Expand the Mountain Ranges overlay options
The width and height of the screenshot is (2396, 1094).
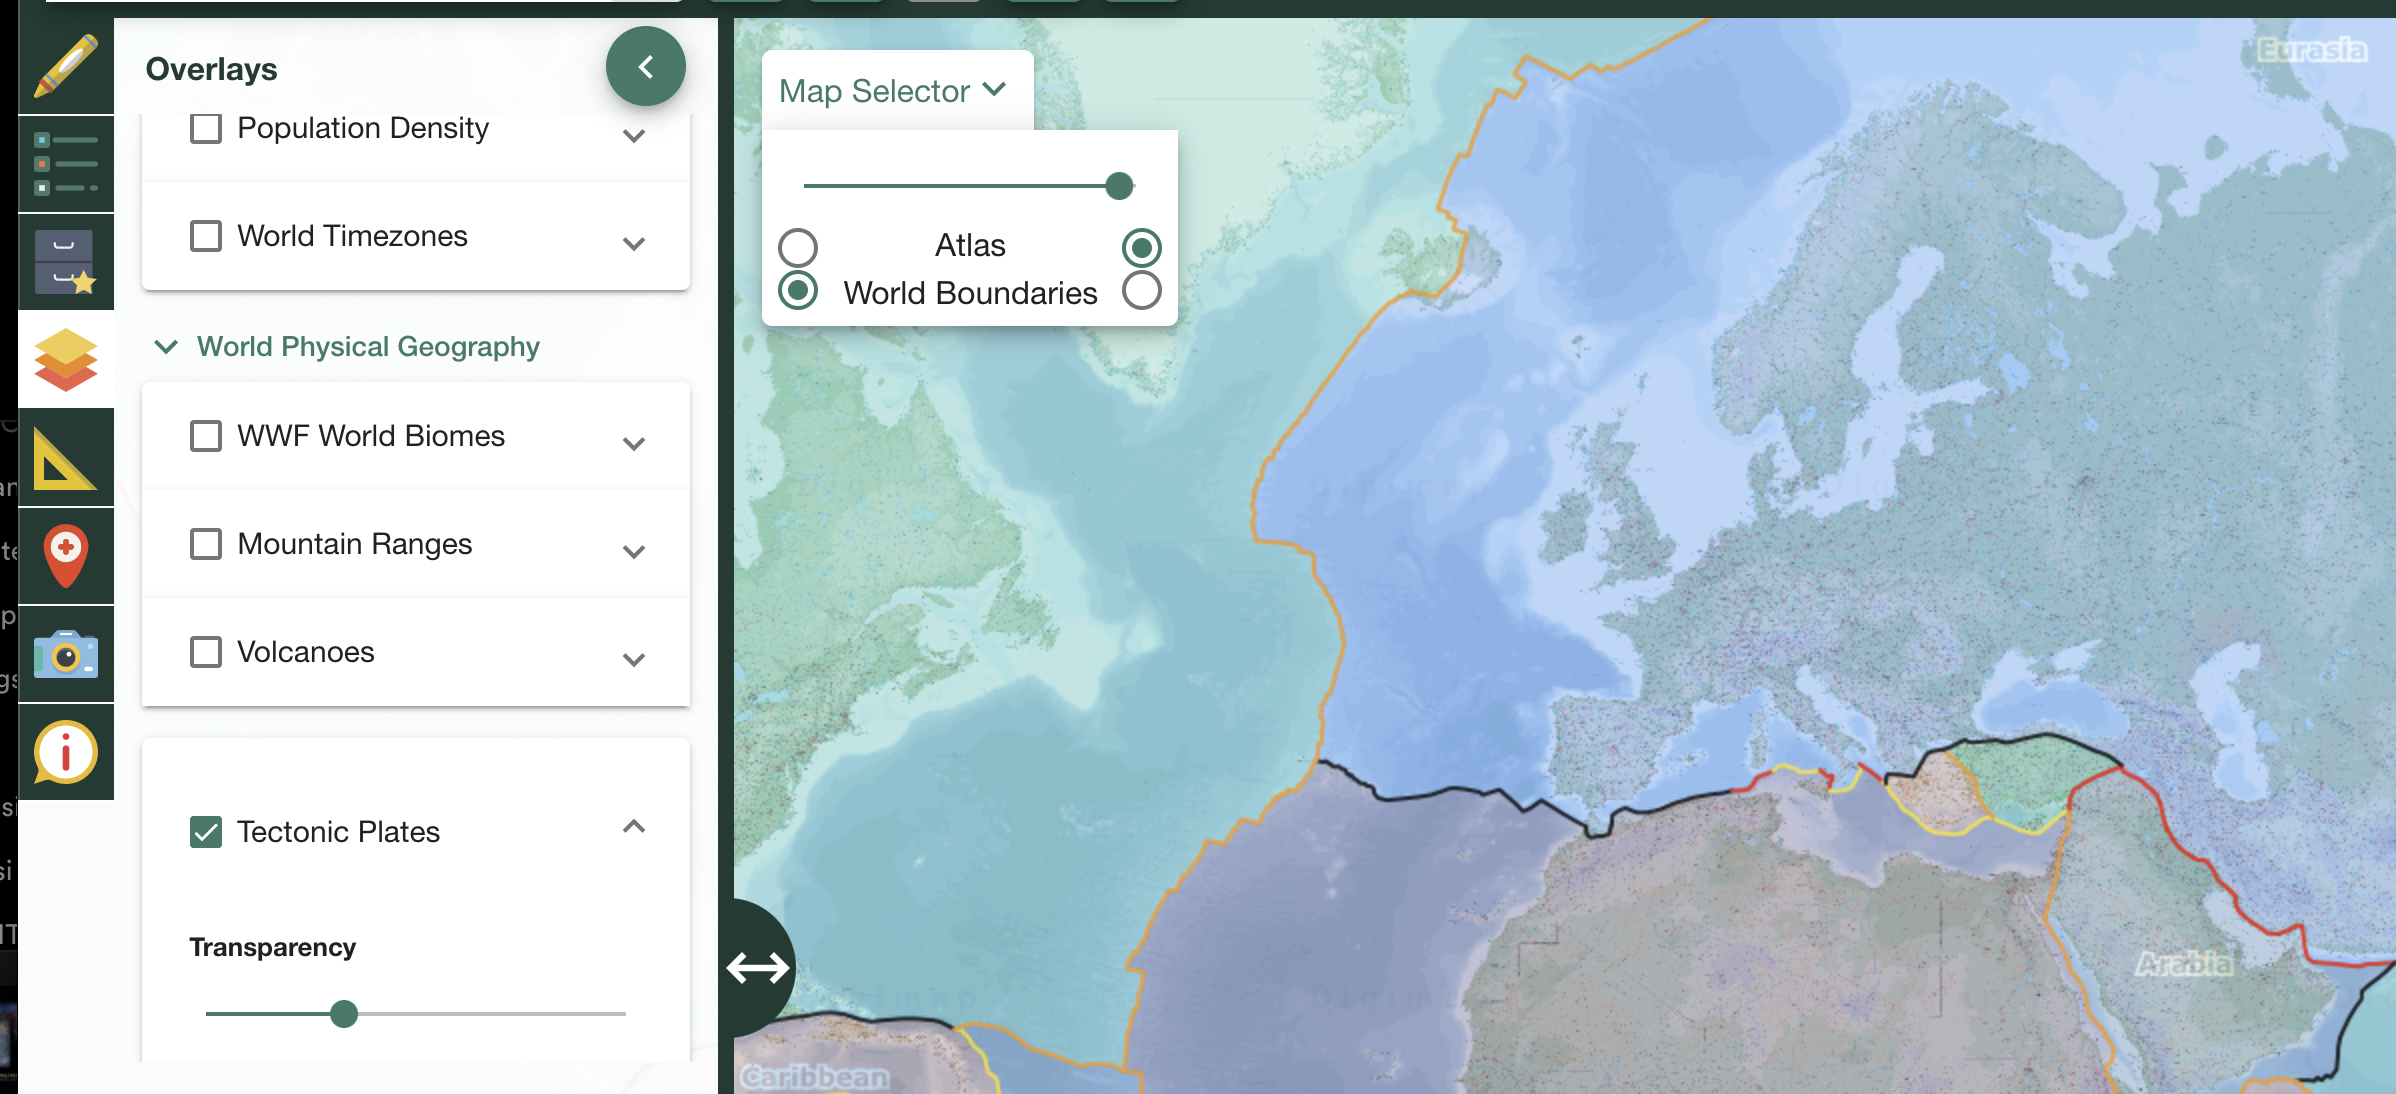click(x=633, y=551)
